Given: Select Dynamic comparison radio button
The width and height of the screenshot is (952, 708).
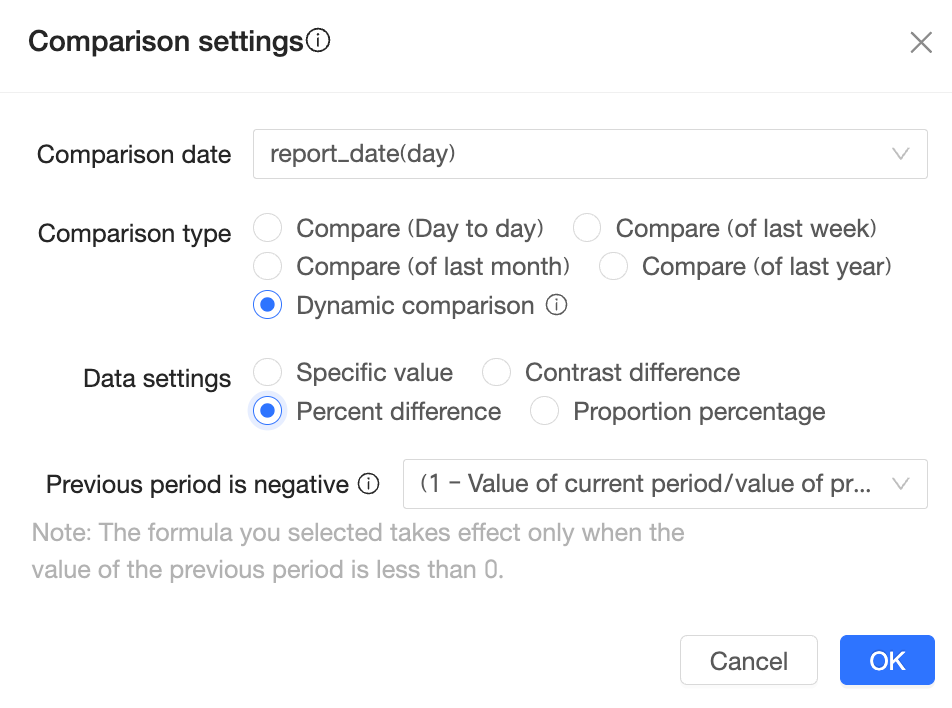Looking at the screenshot, I should [268, 305].
